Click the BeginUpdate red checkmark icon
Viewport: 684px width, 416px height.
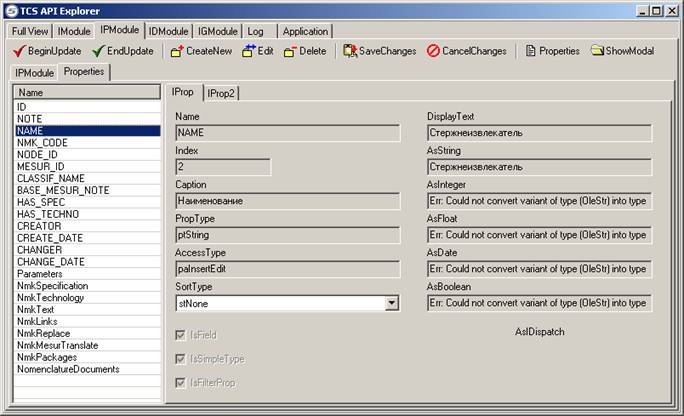click(20, 51)
